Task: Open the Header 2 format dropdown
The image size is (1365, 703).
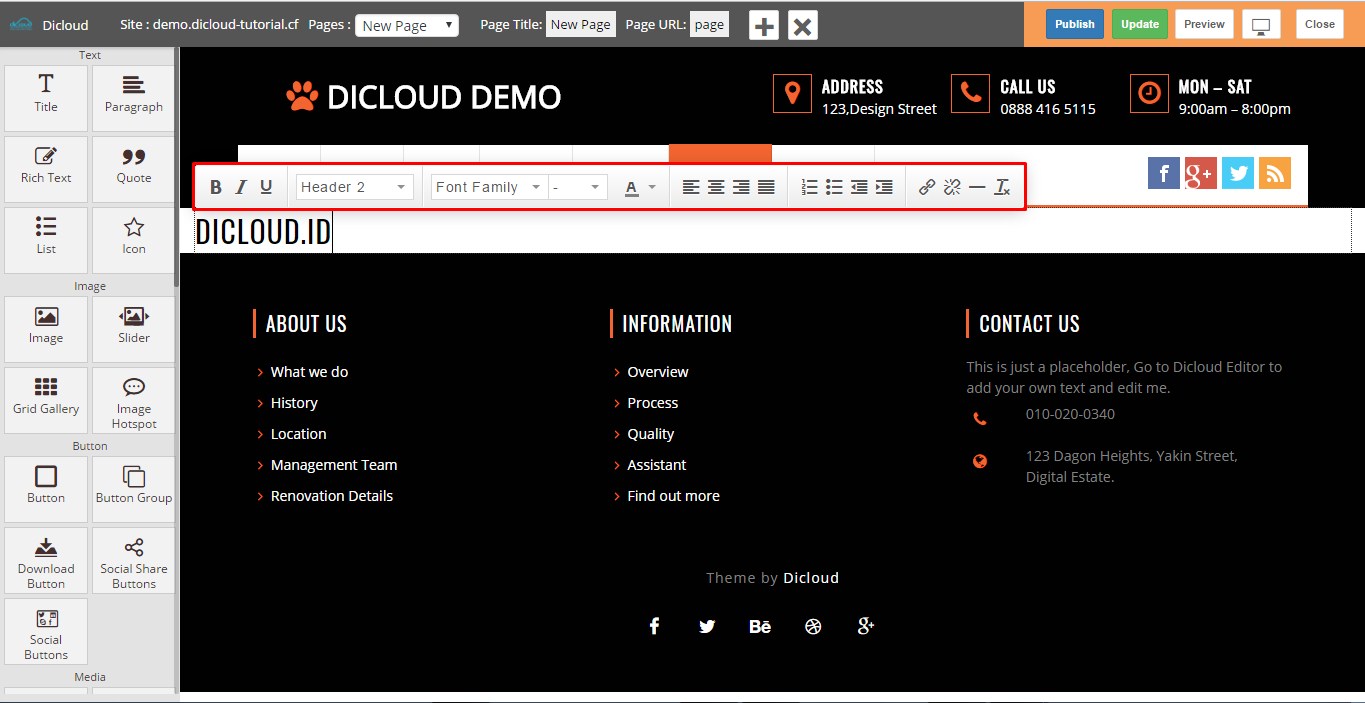Action: tap(355, 187)
